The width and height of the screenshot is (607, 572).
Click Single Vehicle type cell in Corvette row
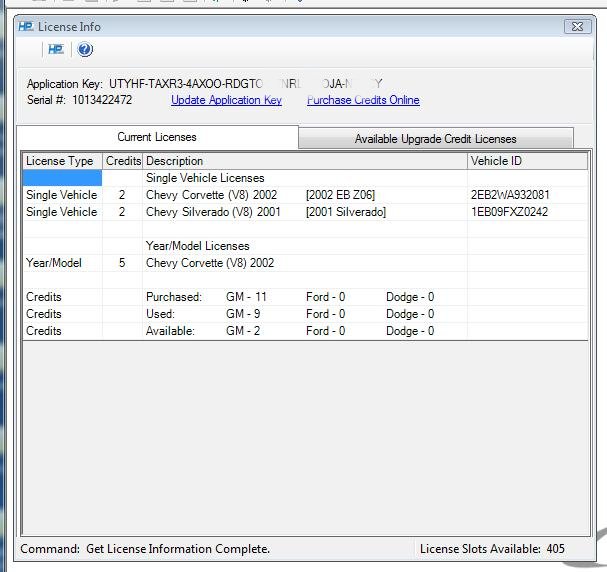pyautogui.click(x=62, y=195)
